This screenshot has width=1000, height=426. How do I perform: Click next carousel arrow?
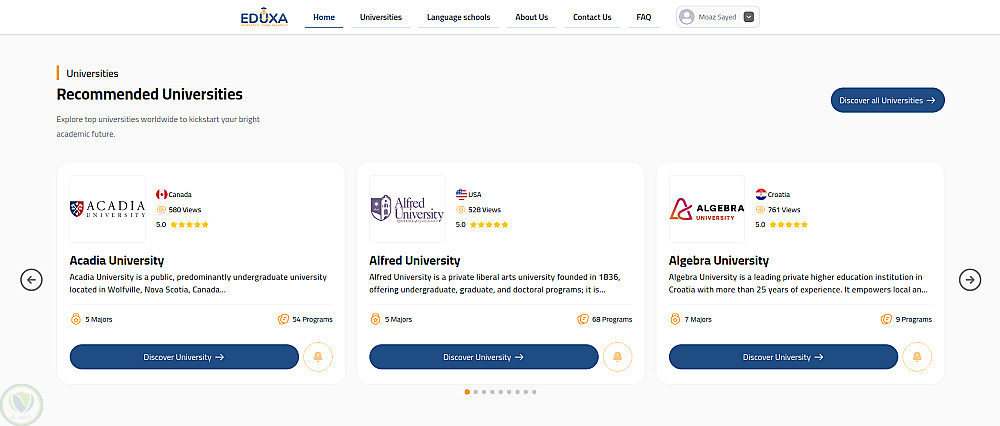[x=969, y=280]
